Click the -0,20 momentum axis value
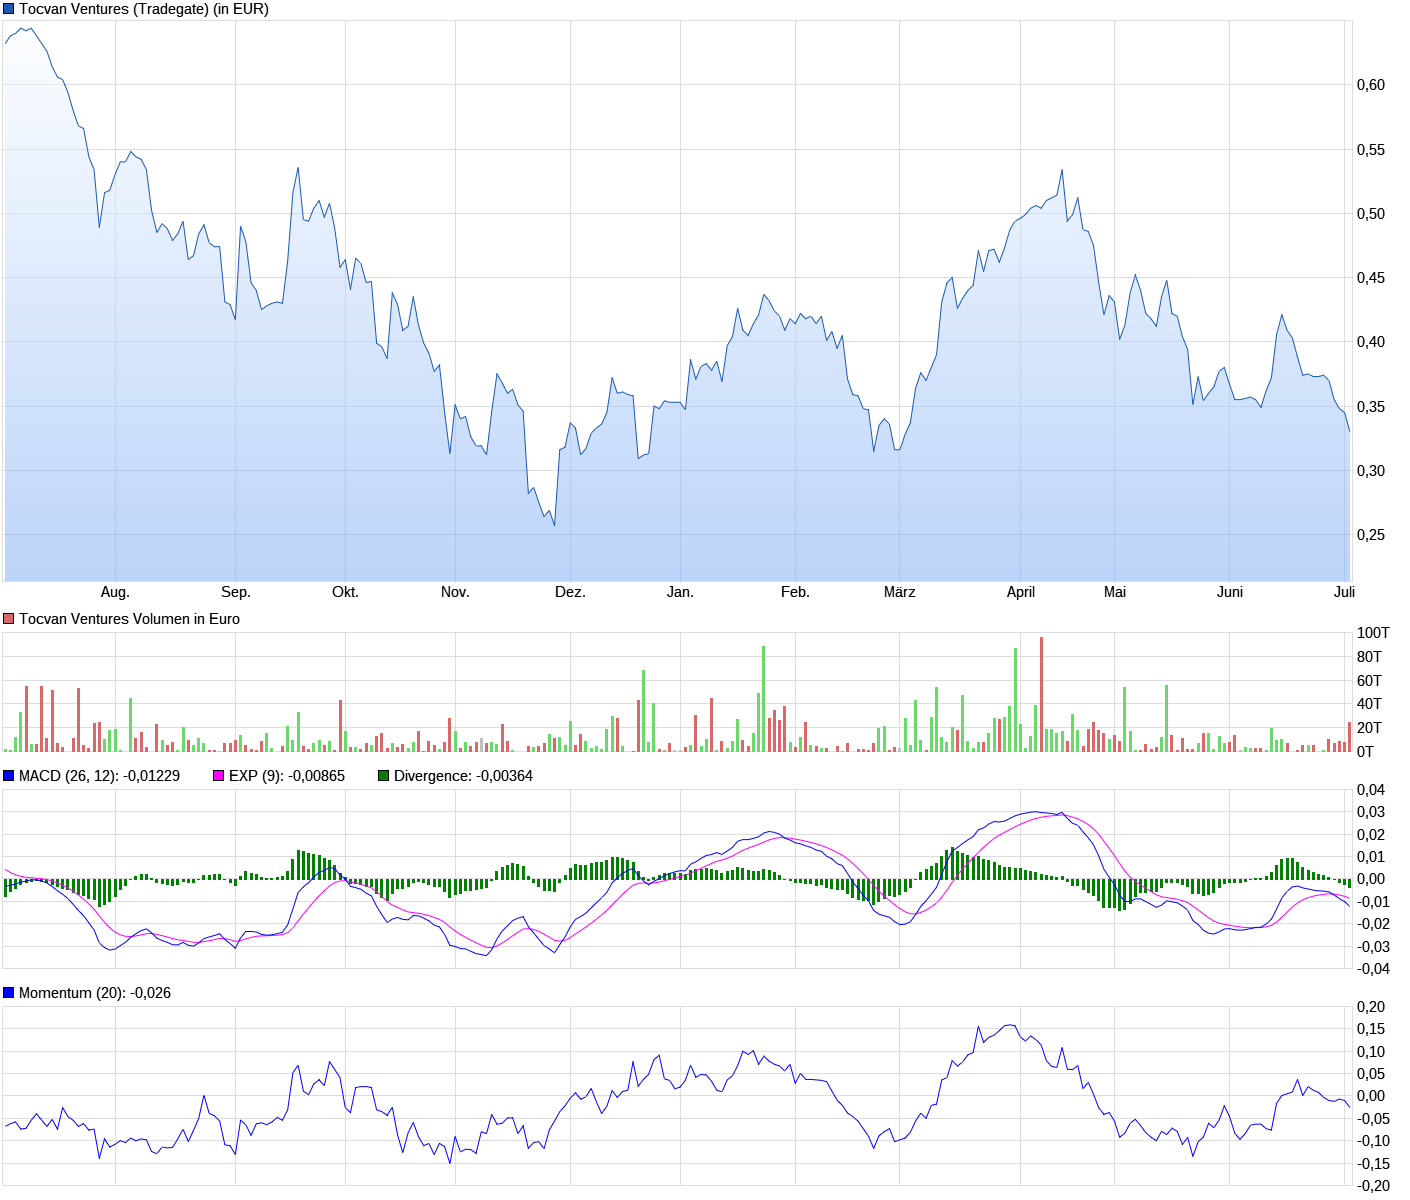This screenshot has width=1410, height=1200. tap(1371, 1186)
